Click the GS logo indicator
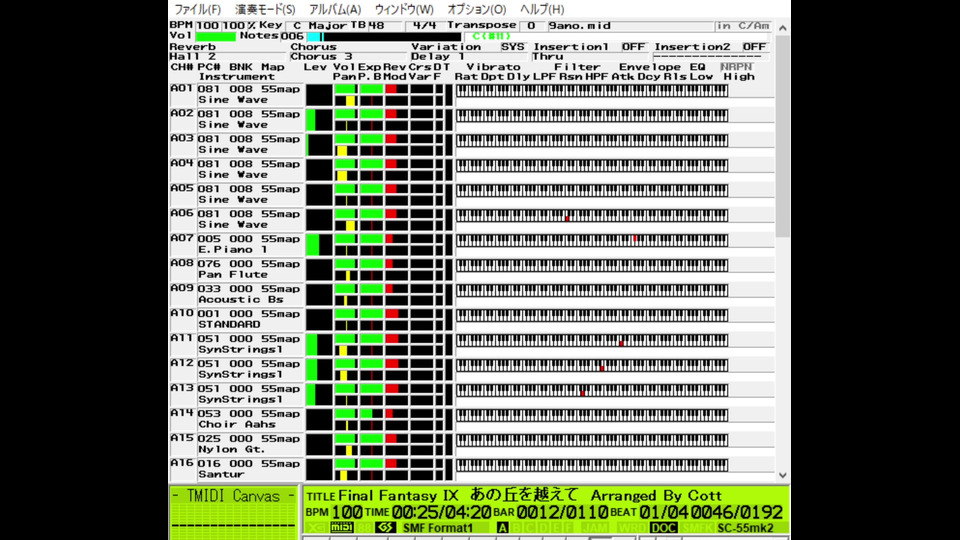This screenshot has height=540, width=960. [385, 528]
